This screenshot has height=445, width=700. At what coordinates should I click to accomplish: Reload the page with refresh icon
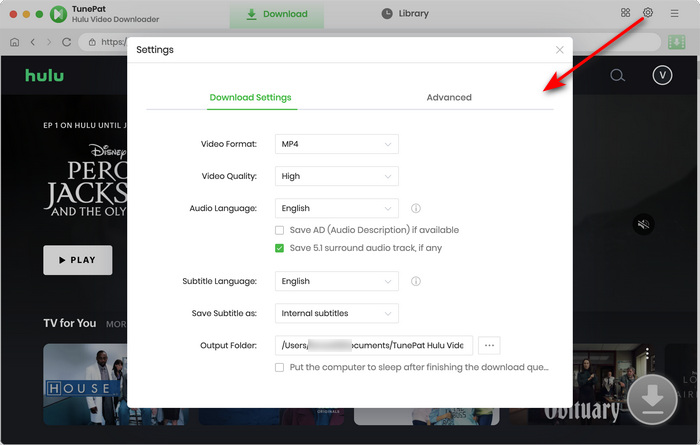[67, 42]
